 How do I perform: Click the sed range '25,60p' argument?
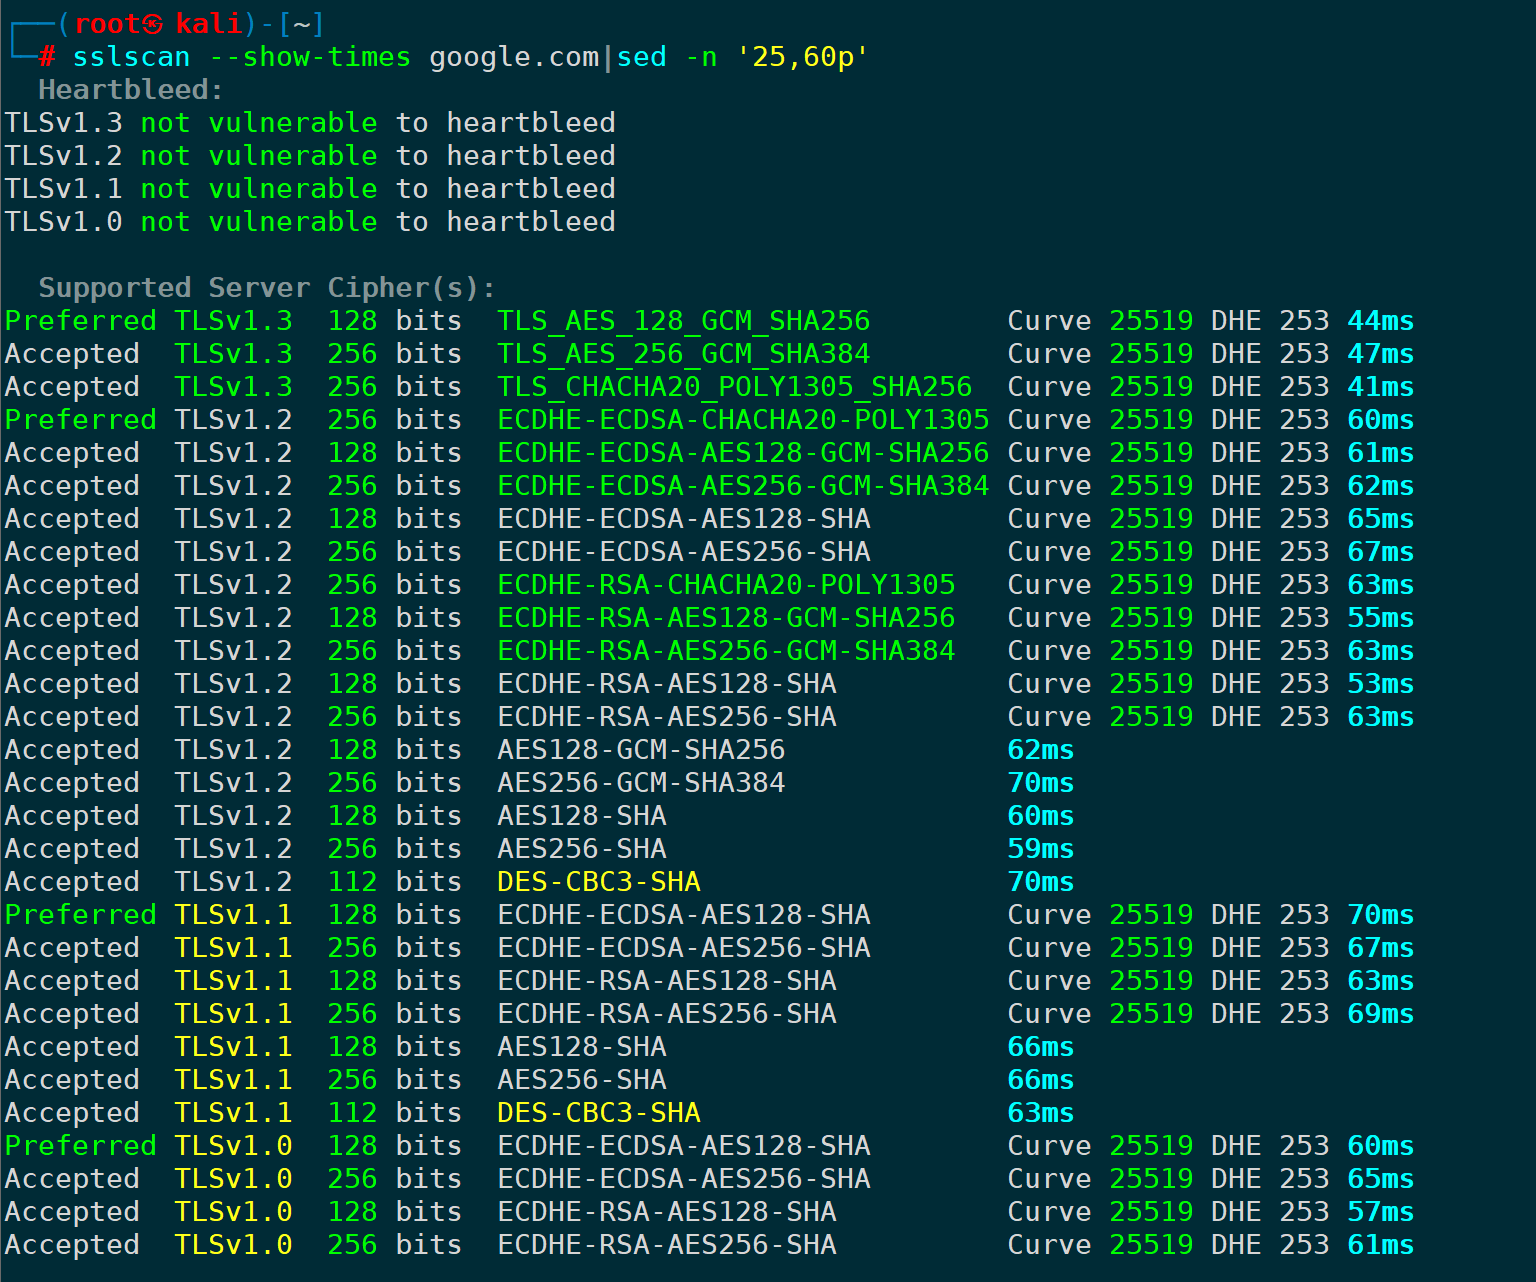(x=802, y=57)
